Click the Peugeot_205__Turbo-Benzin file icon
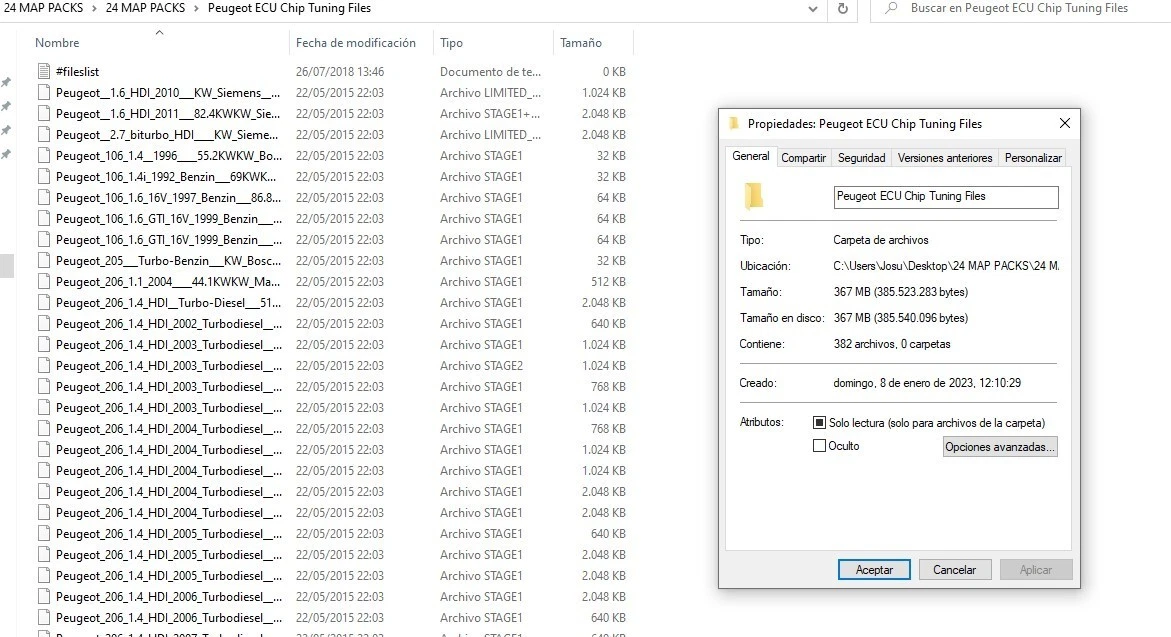 [x=44, y=261]
